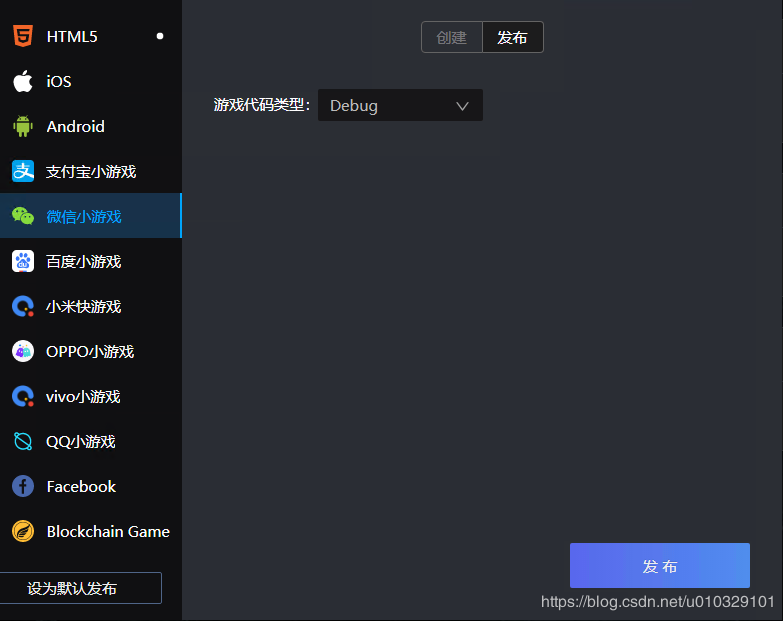
Task: Click the WeChat mini game icon
Action: [x=22, y=216]
